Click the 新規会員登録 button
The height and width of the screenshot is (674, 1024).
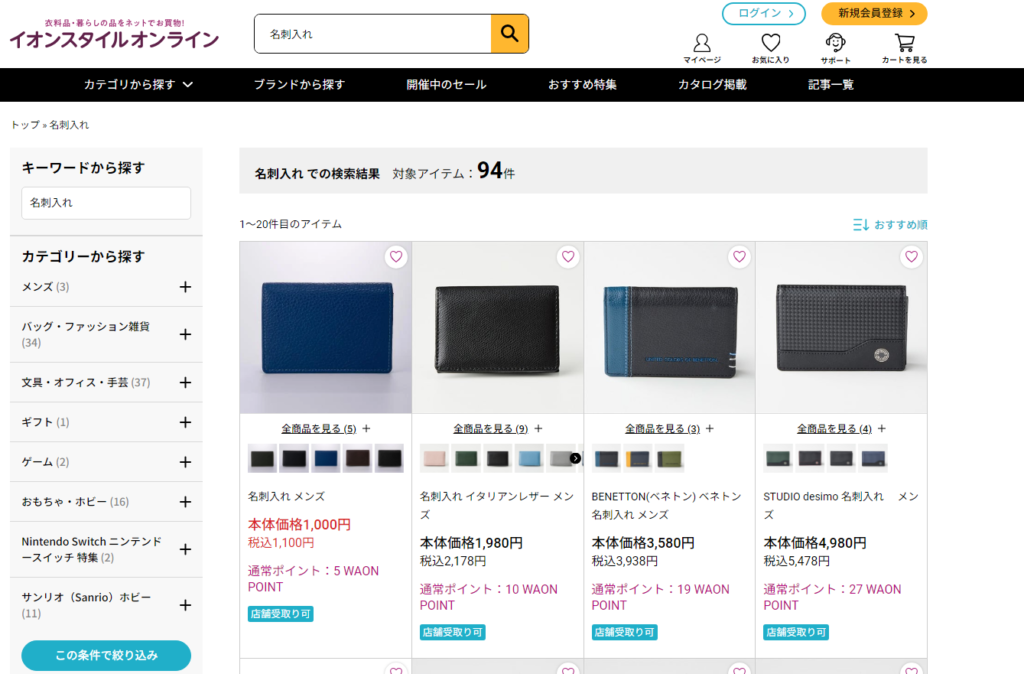874,14
